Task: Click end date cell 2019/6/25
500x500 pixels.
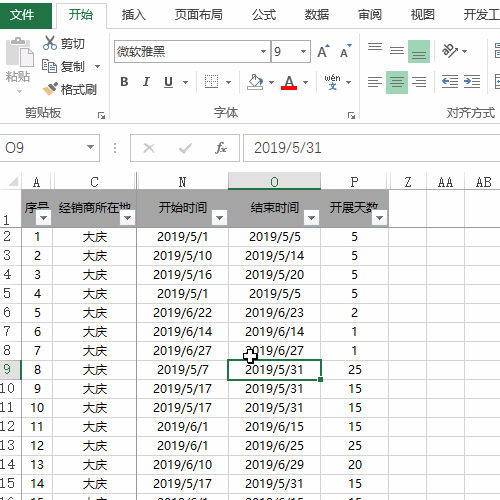Action: coord(274,445)
